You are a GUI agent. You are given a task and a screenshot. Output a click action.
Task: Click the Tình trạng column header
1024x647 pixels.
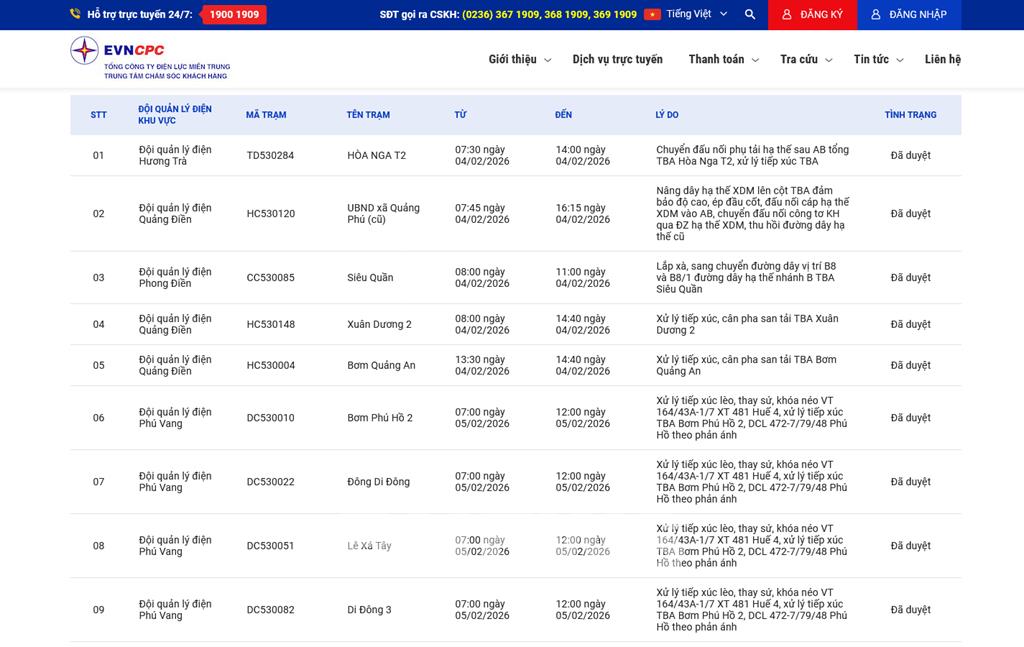pos(910,115)
